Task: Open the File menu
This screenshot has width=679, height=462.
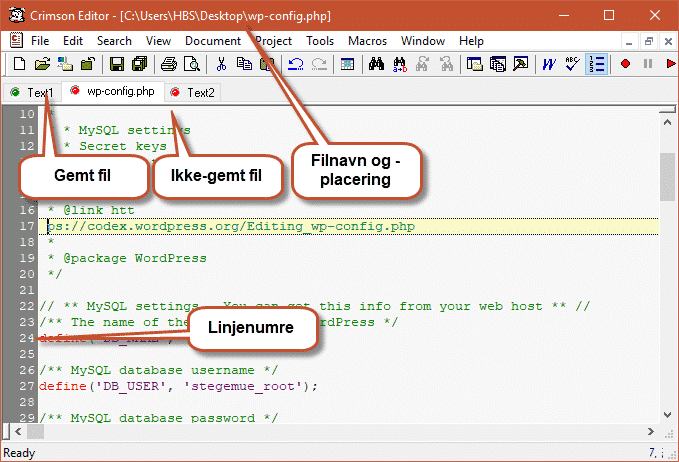Action: [40, 41]
